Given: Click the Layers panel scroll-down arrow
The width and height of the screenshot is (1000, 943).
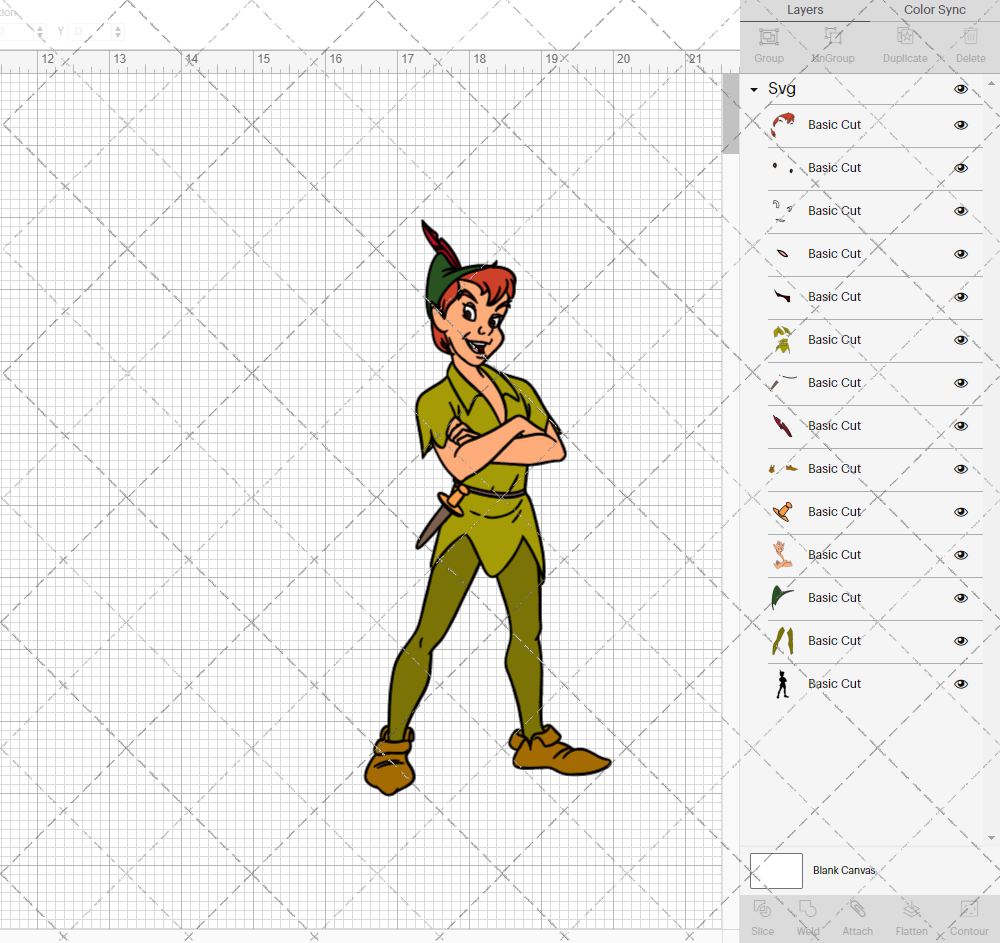Looking at the screenshot, I should (x=990, y=838).
